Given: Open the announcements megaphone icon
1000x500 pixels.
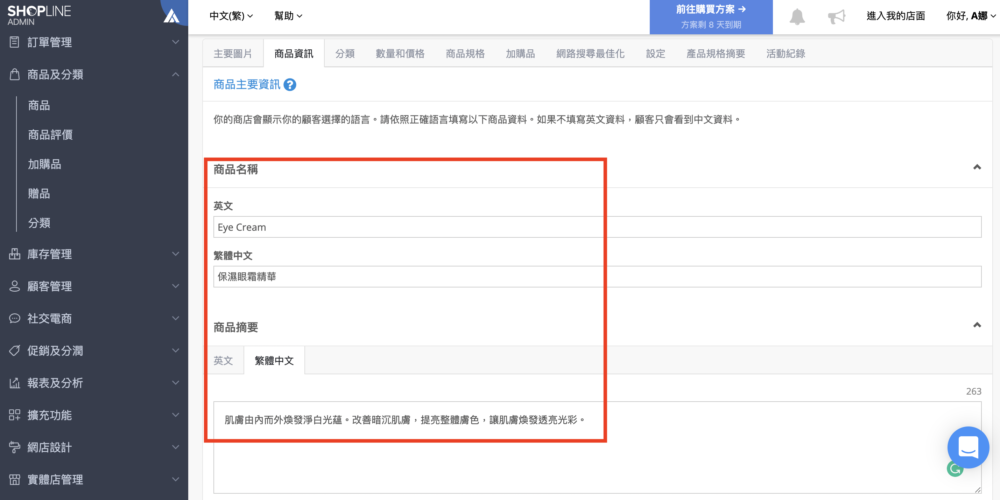Looking at the screenshot, I should coord(836,17).
